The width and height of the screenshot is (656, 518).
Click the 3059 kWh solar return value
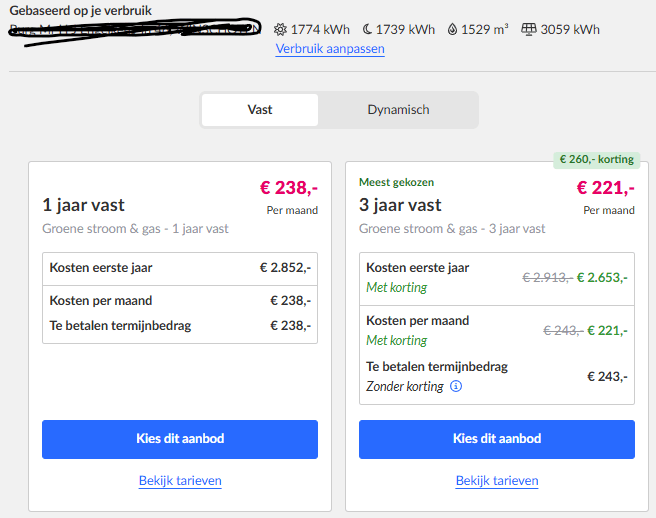(x=570, y=29)
